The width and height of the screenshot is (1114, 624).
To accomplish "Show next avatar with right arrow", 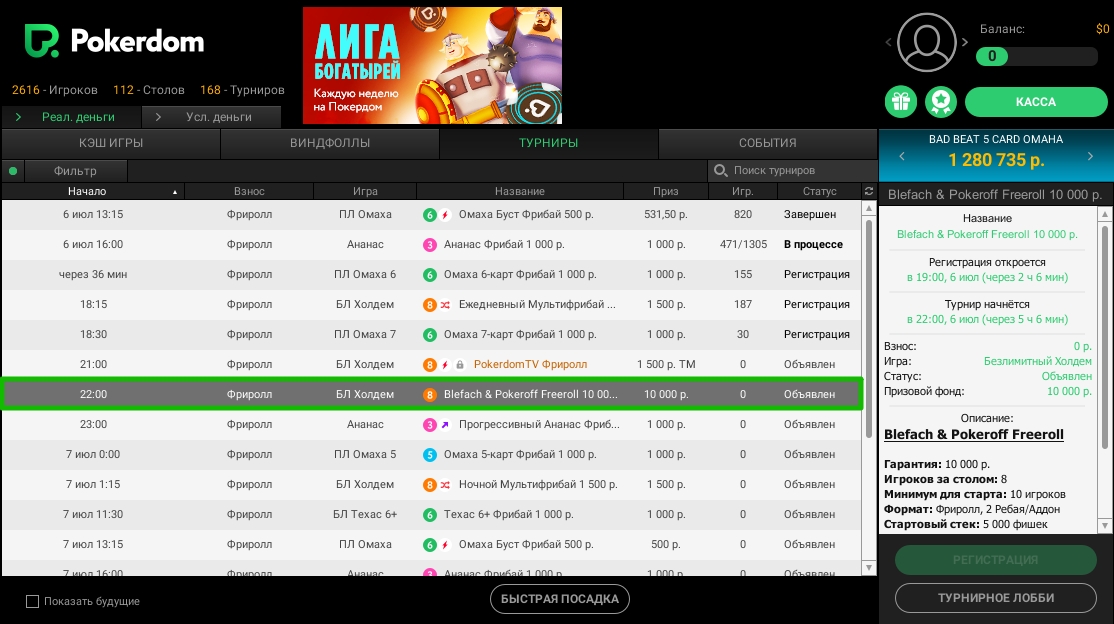I will (965, 42).
